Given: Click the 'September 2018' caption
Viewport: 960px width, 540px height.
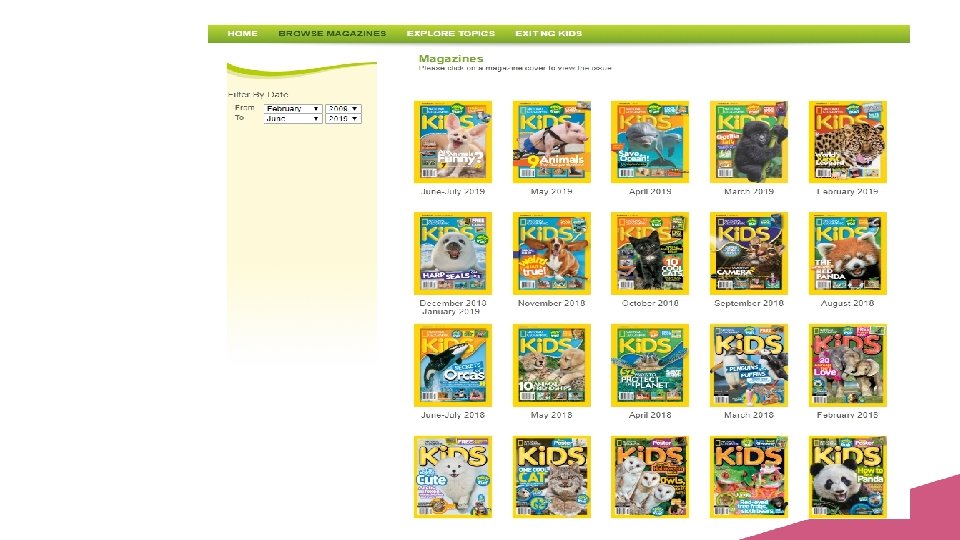Looking at the screenshot, I should click(749, 303).
